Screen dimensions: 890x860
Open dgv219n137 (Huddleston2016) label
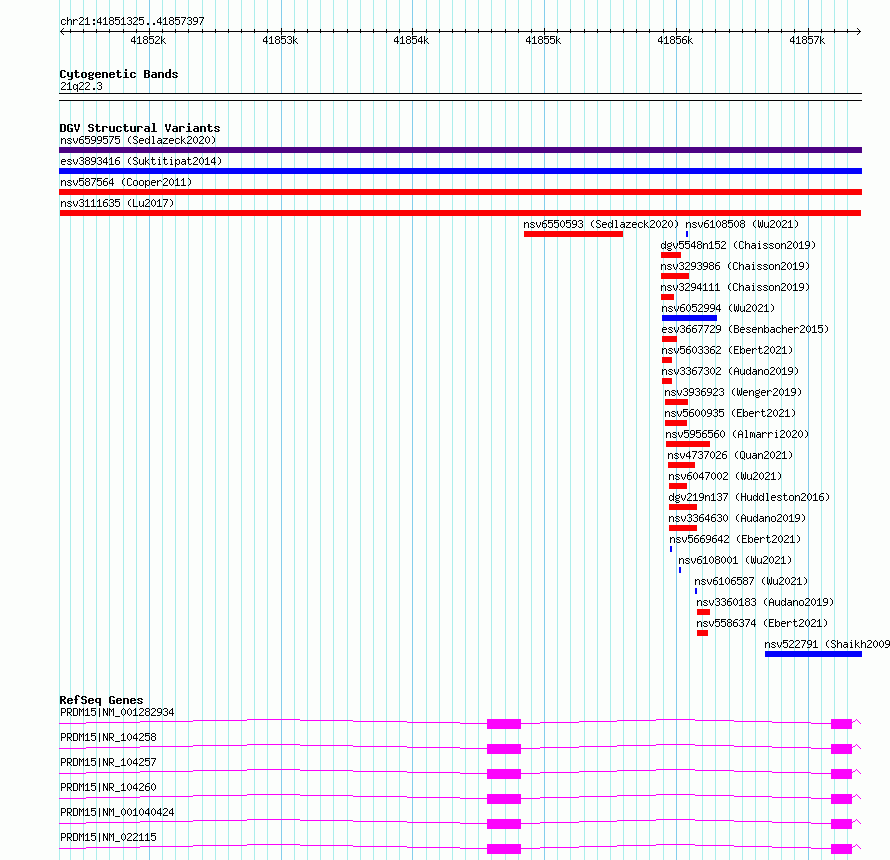point(749,497)
